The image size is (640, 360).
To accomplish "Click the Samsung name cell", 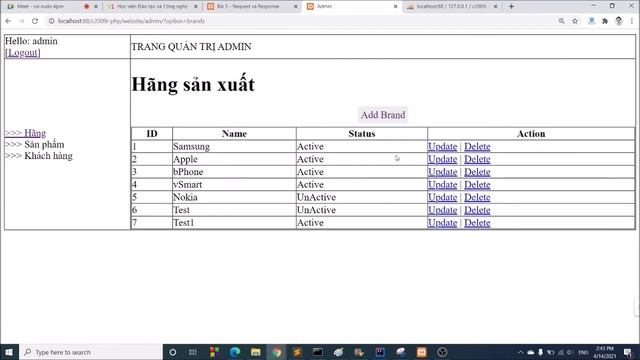I will coord(234,147).
